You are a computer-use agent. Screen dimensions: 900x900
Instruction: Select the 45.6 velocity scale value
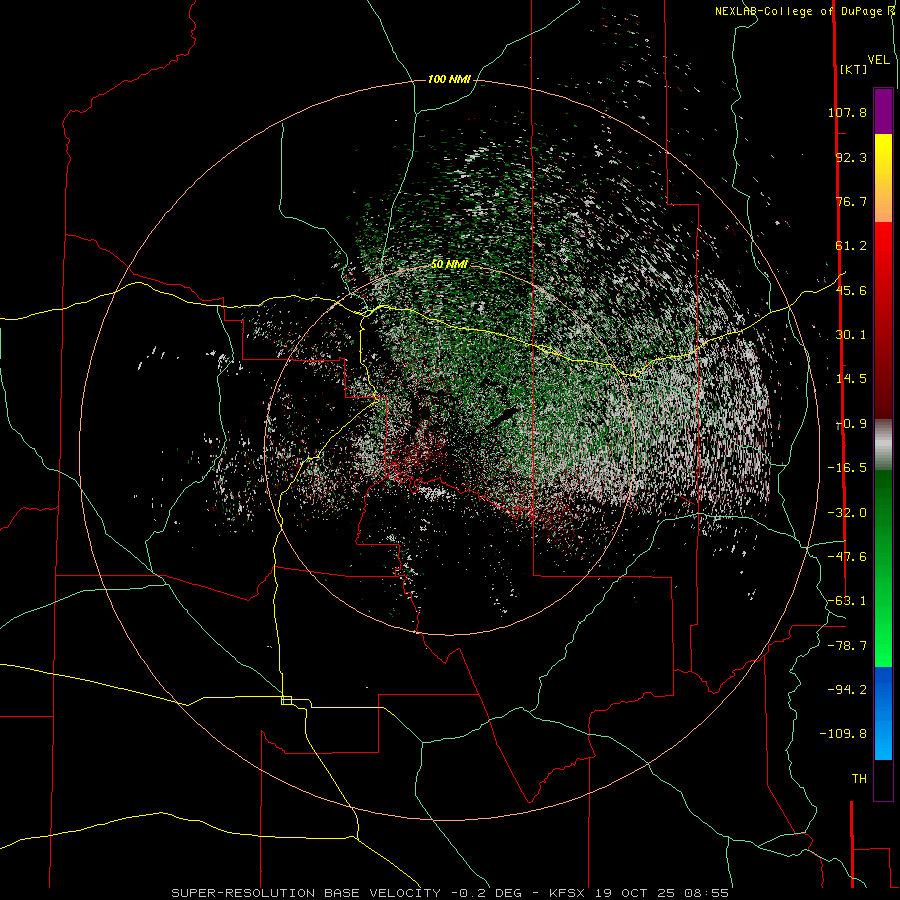point(851,290)
